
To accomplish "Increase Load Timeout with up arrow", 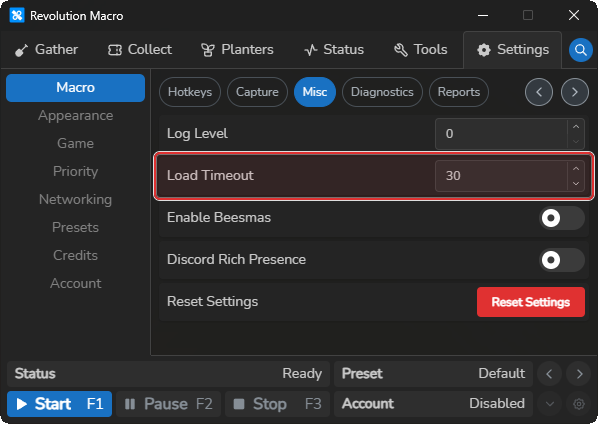I will tap(576, 169).
